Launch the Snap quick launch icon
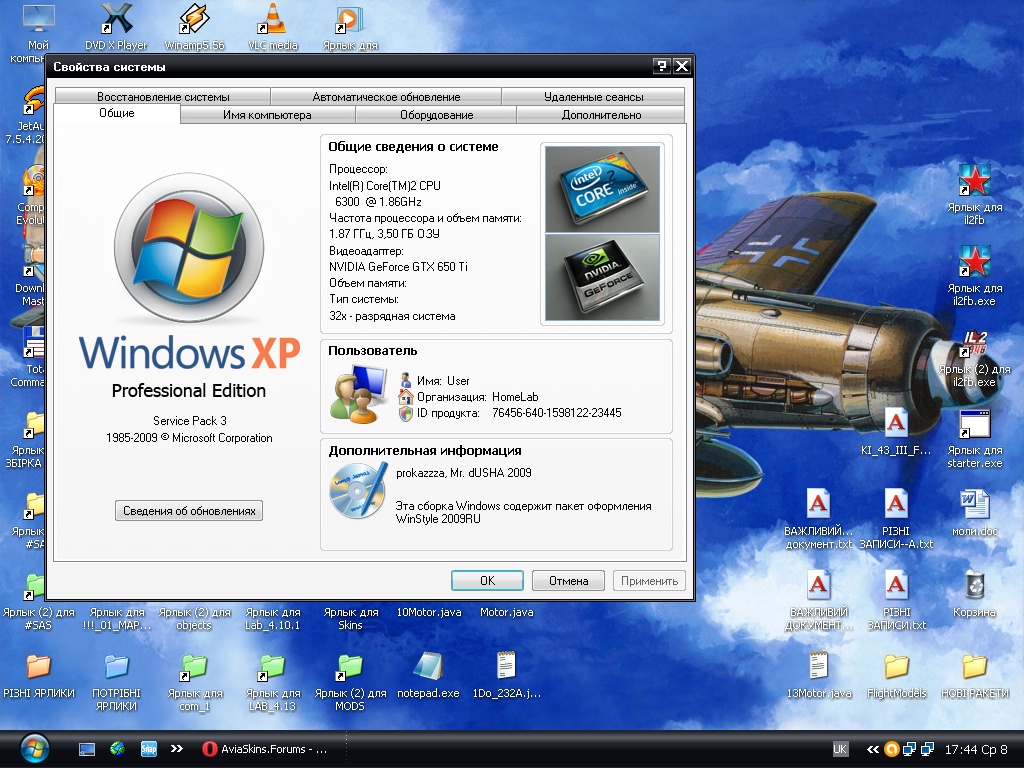The height and width of the screenshot is (768, 1024). 149,749
